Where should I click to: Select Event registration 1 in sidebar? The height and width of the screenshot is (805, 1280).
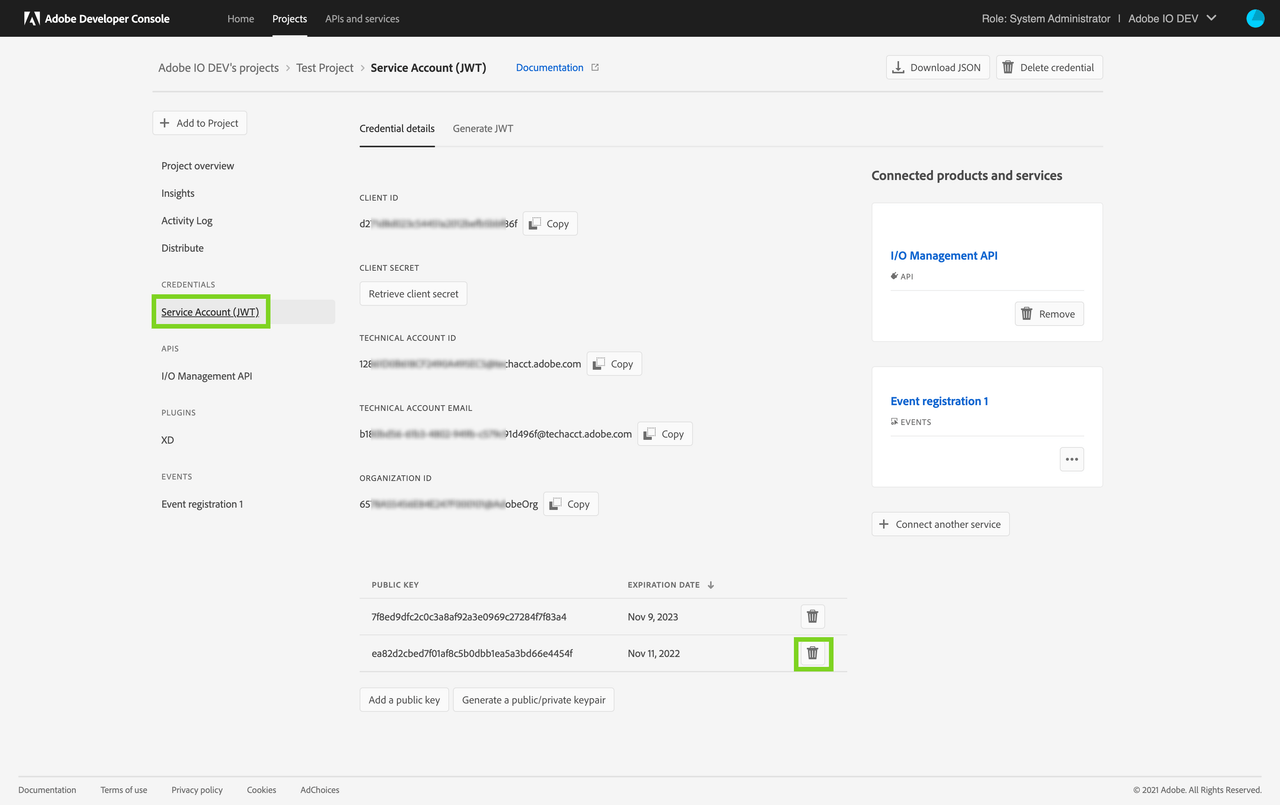202,504
